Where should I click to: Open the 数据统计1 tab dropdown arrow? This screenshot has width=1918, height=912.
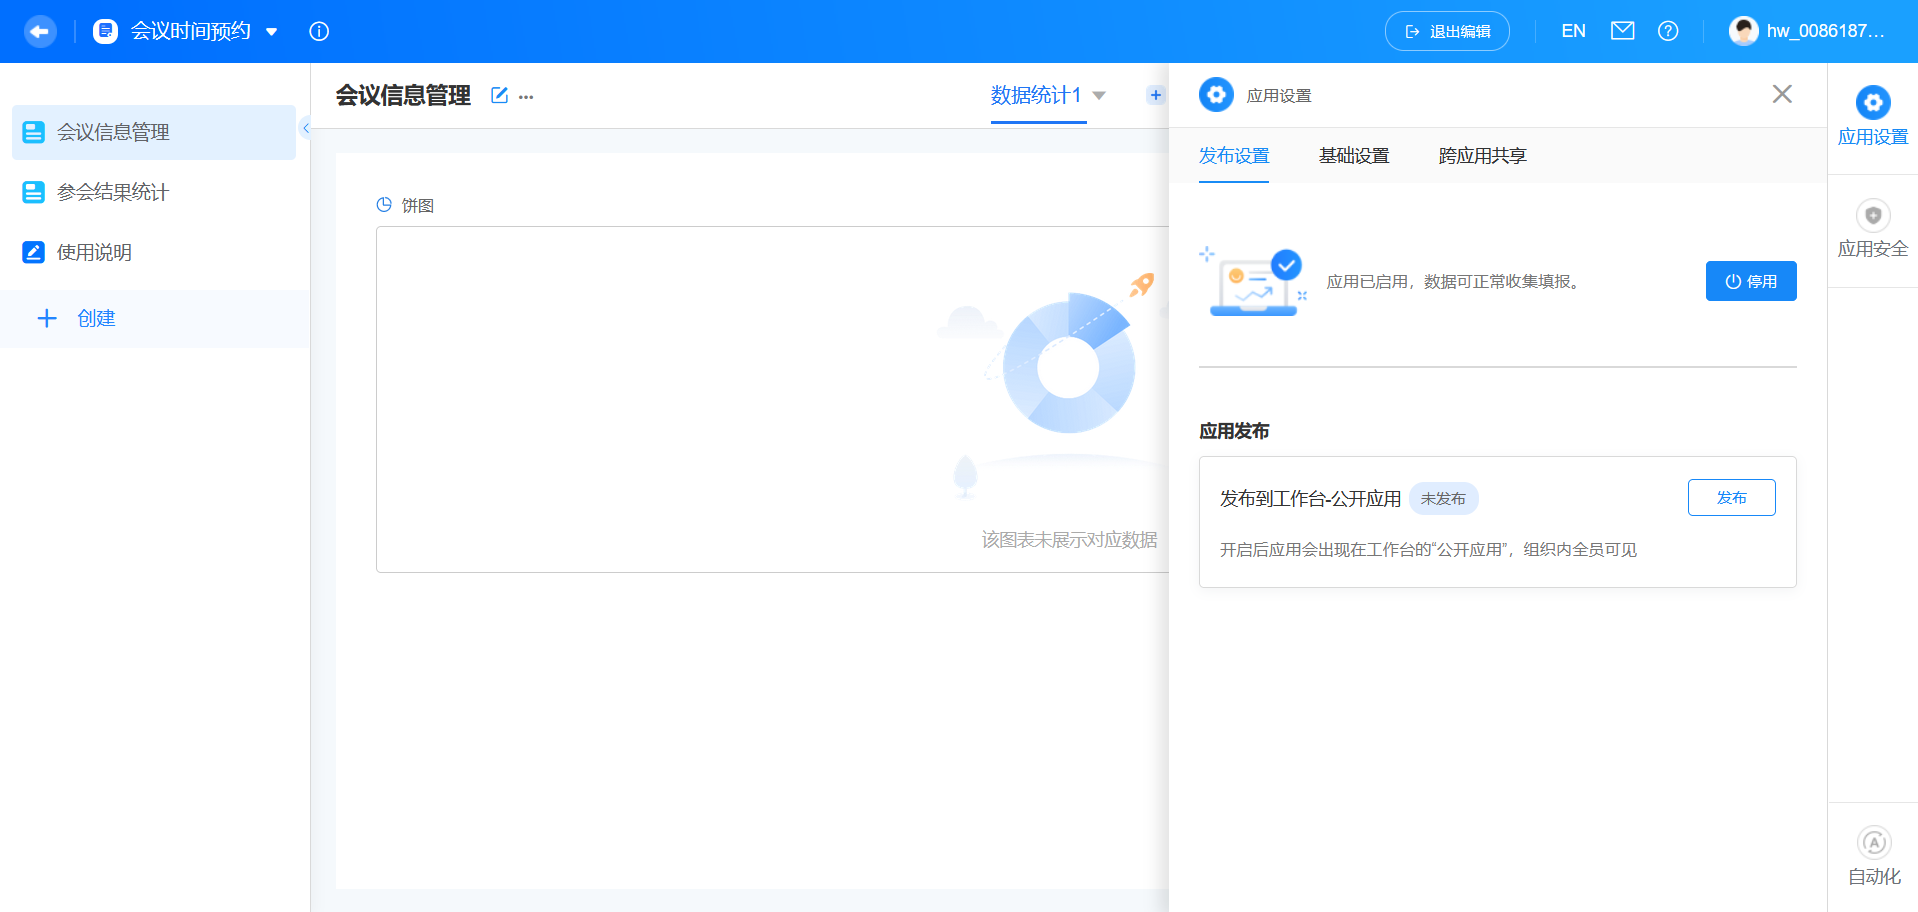pyautogui.click(x=1098, y=96)
